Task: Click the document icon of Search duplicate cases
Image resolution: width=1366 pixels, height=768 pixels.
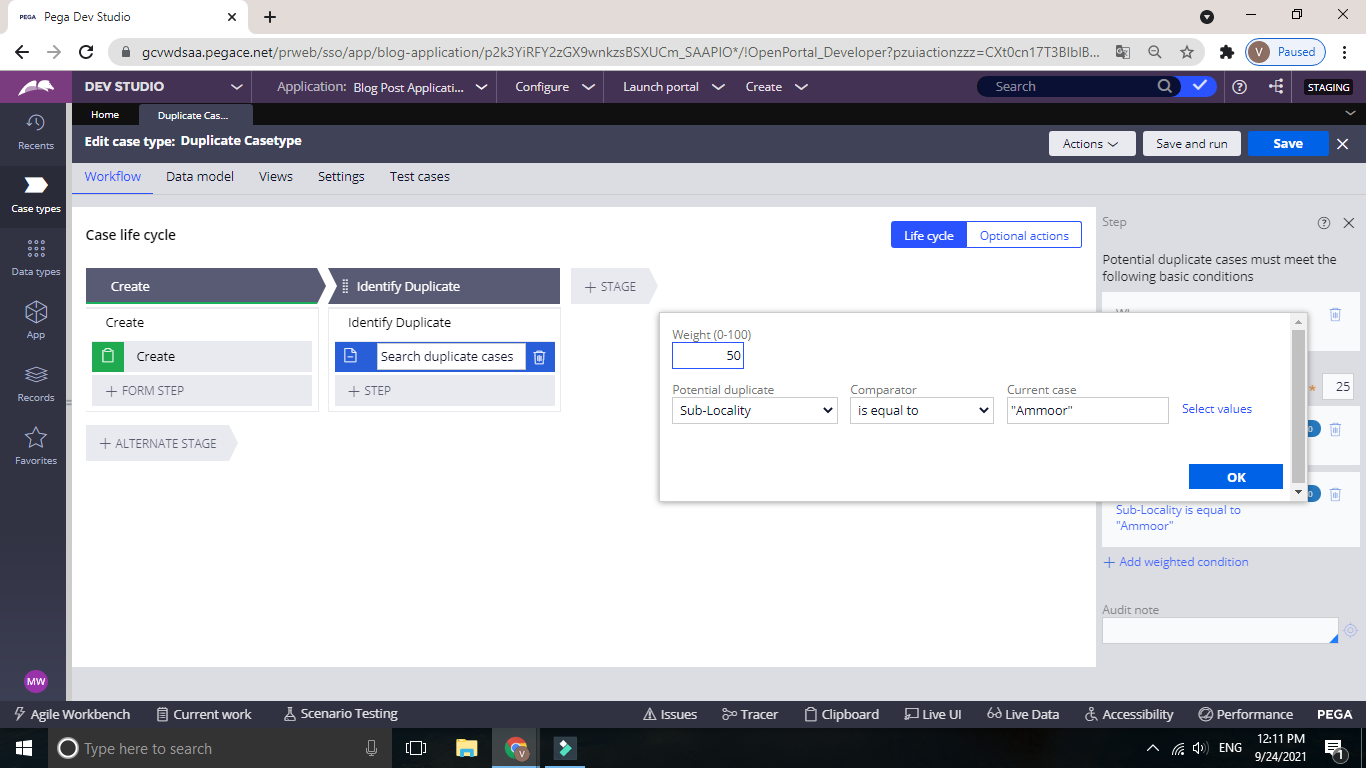Action: pos(351,357)
